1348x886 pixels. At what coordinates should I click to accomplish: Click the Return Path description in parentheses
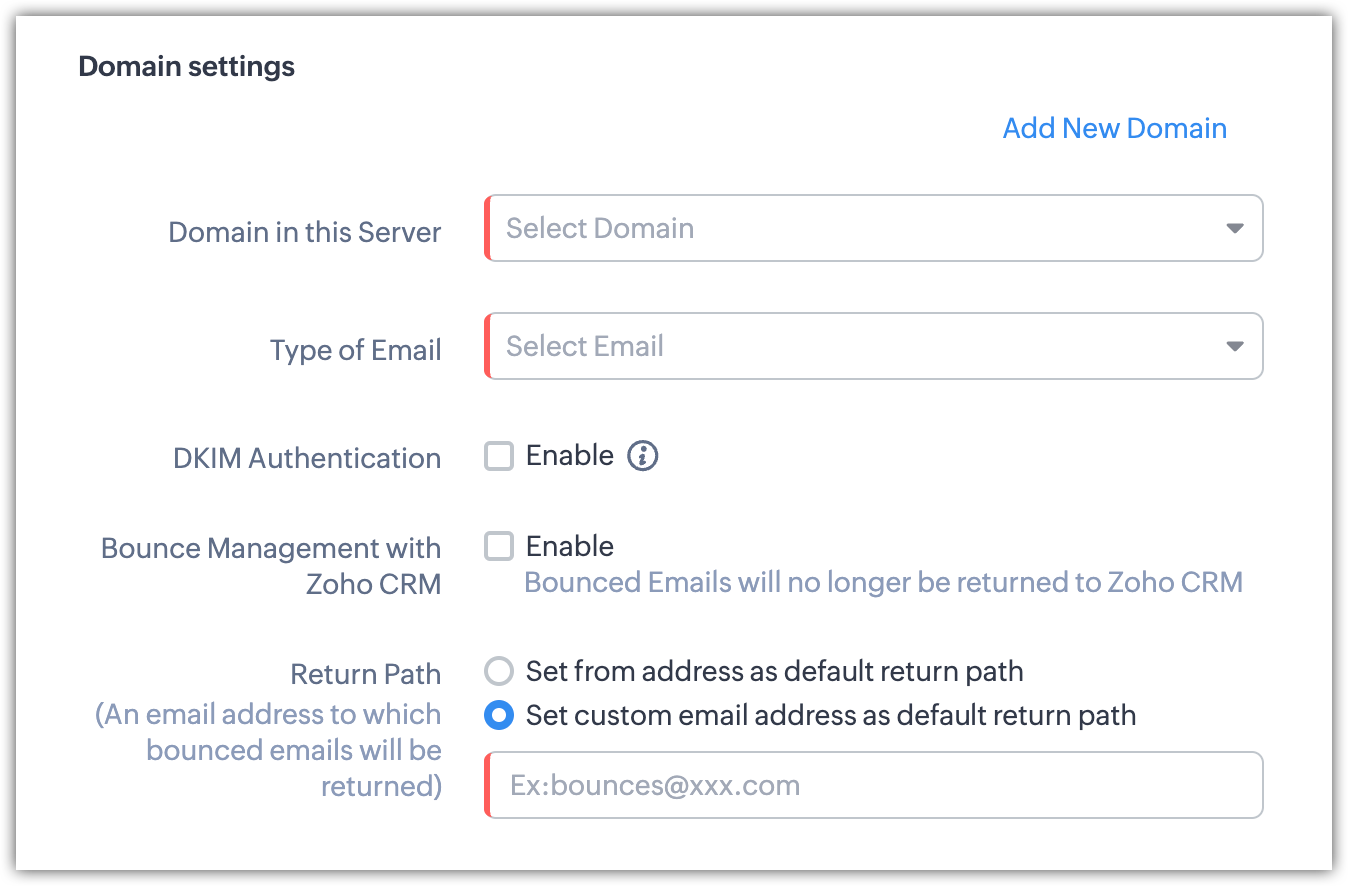coord(270,750)
